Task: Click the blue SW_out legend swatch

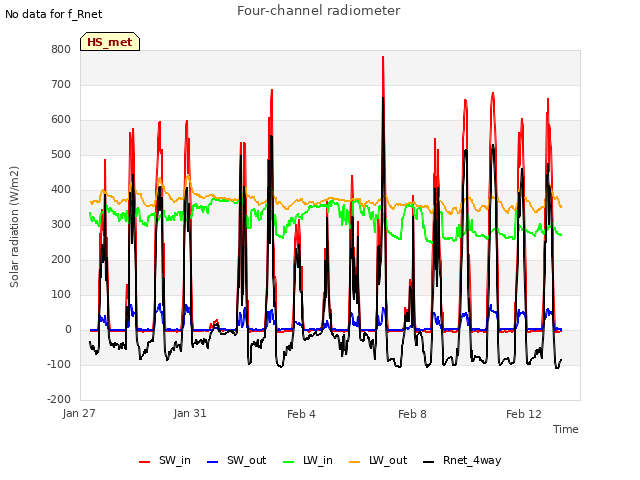Action: coord(213,462)
